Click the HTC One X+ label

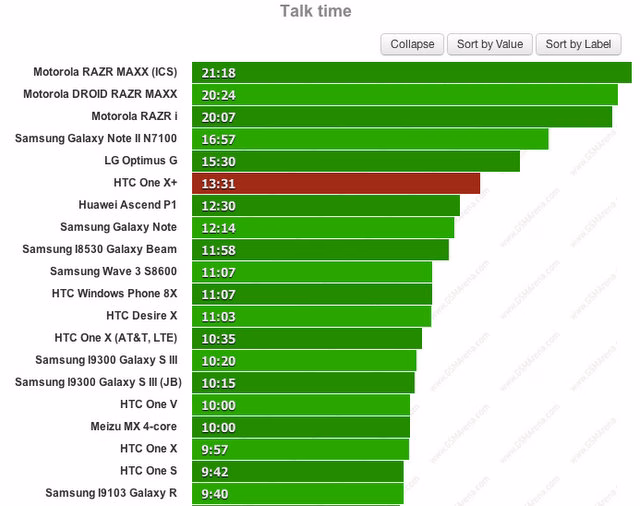tap(145, 182)
